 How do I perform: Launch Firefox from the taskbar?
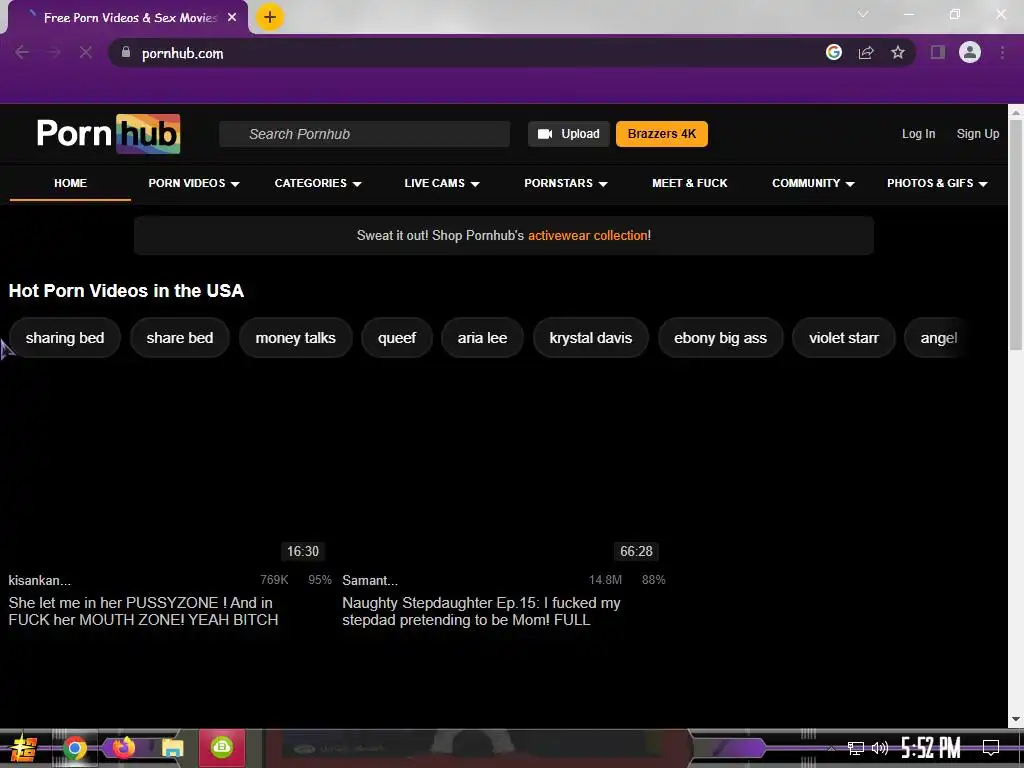coord(123,747)
